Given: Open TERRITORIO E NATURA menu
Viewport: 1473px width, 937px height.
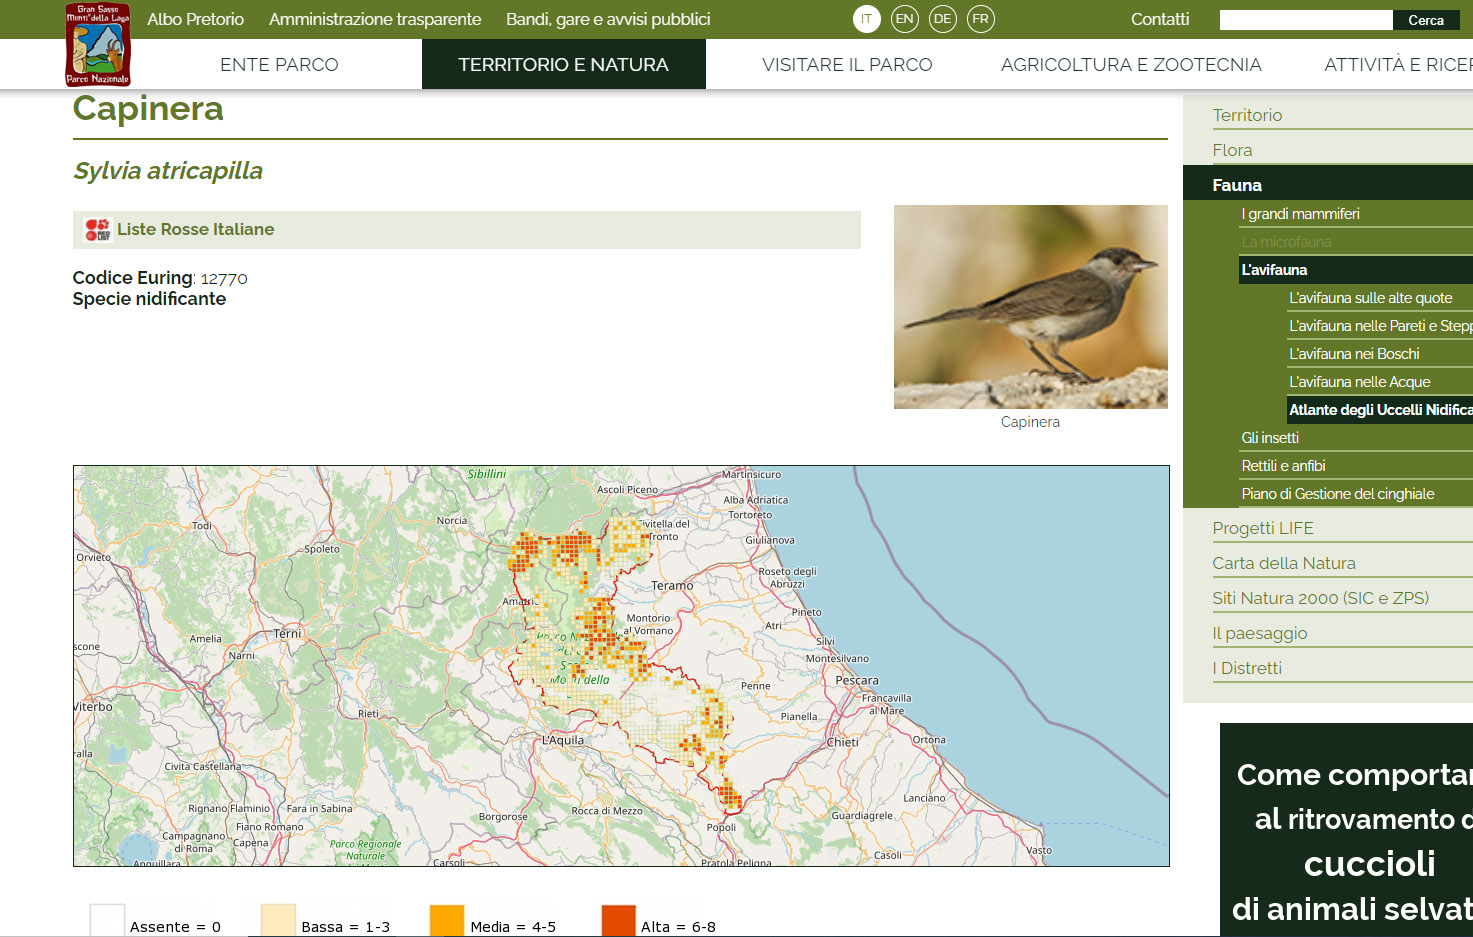Looking at the screenshot, I should click(x=564, y=64).
